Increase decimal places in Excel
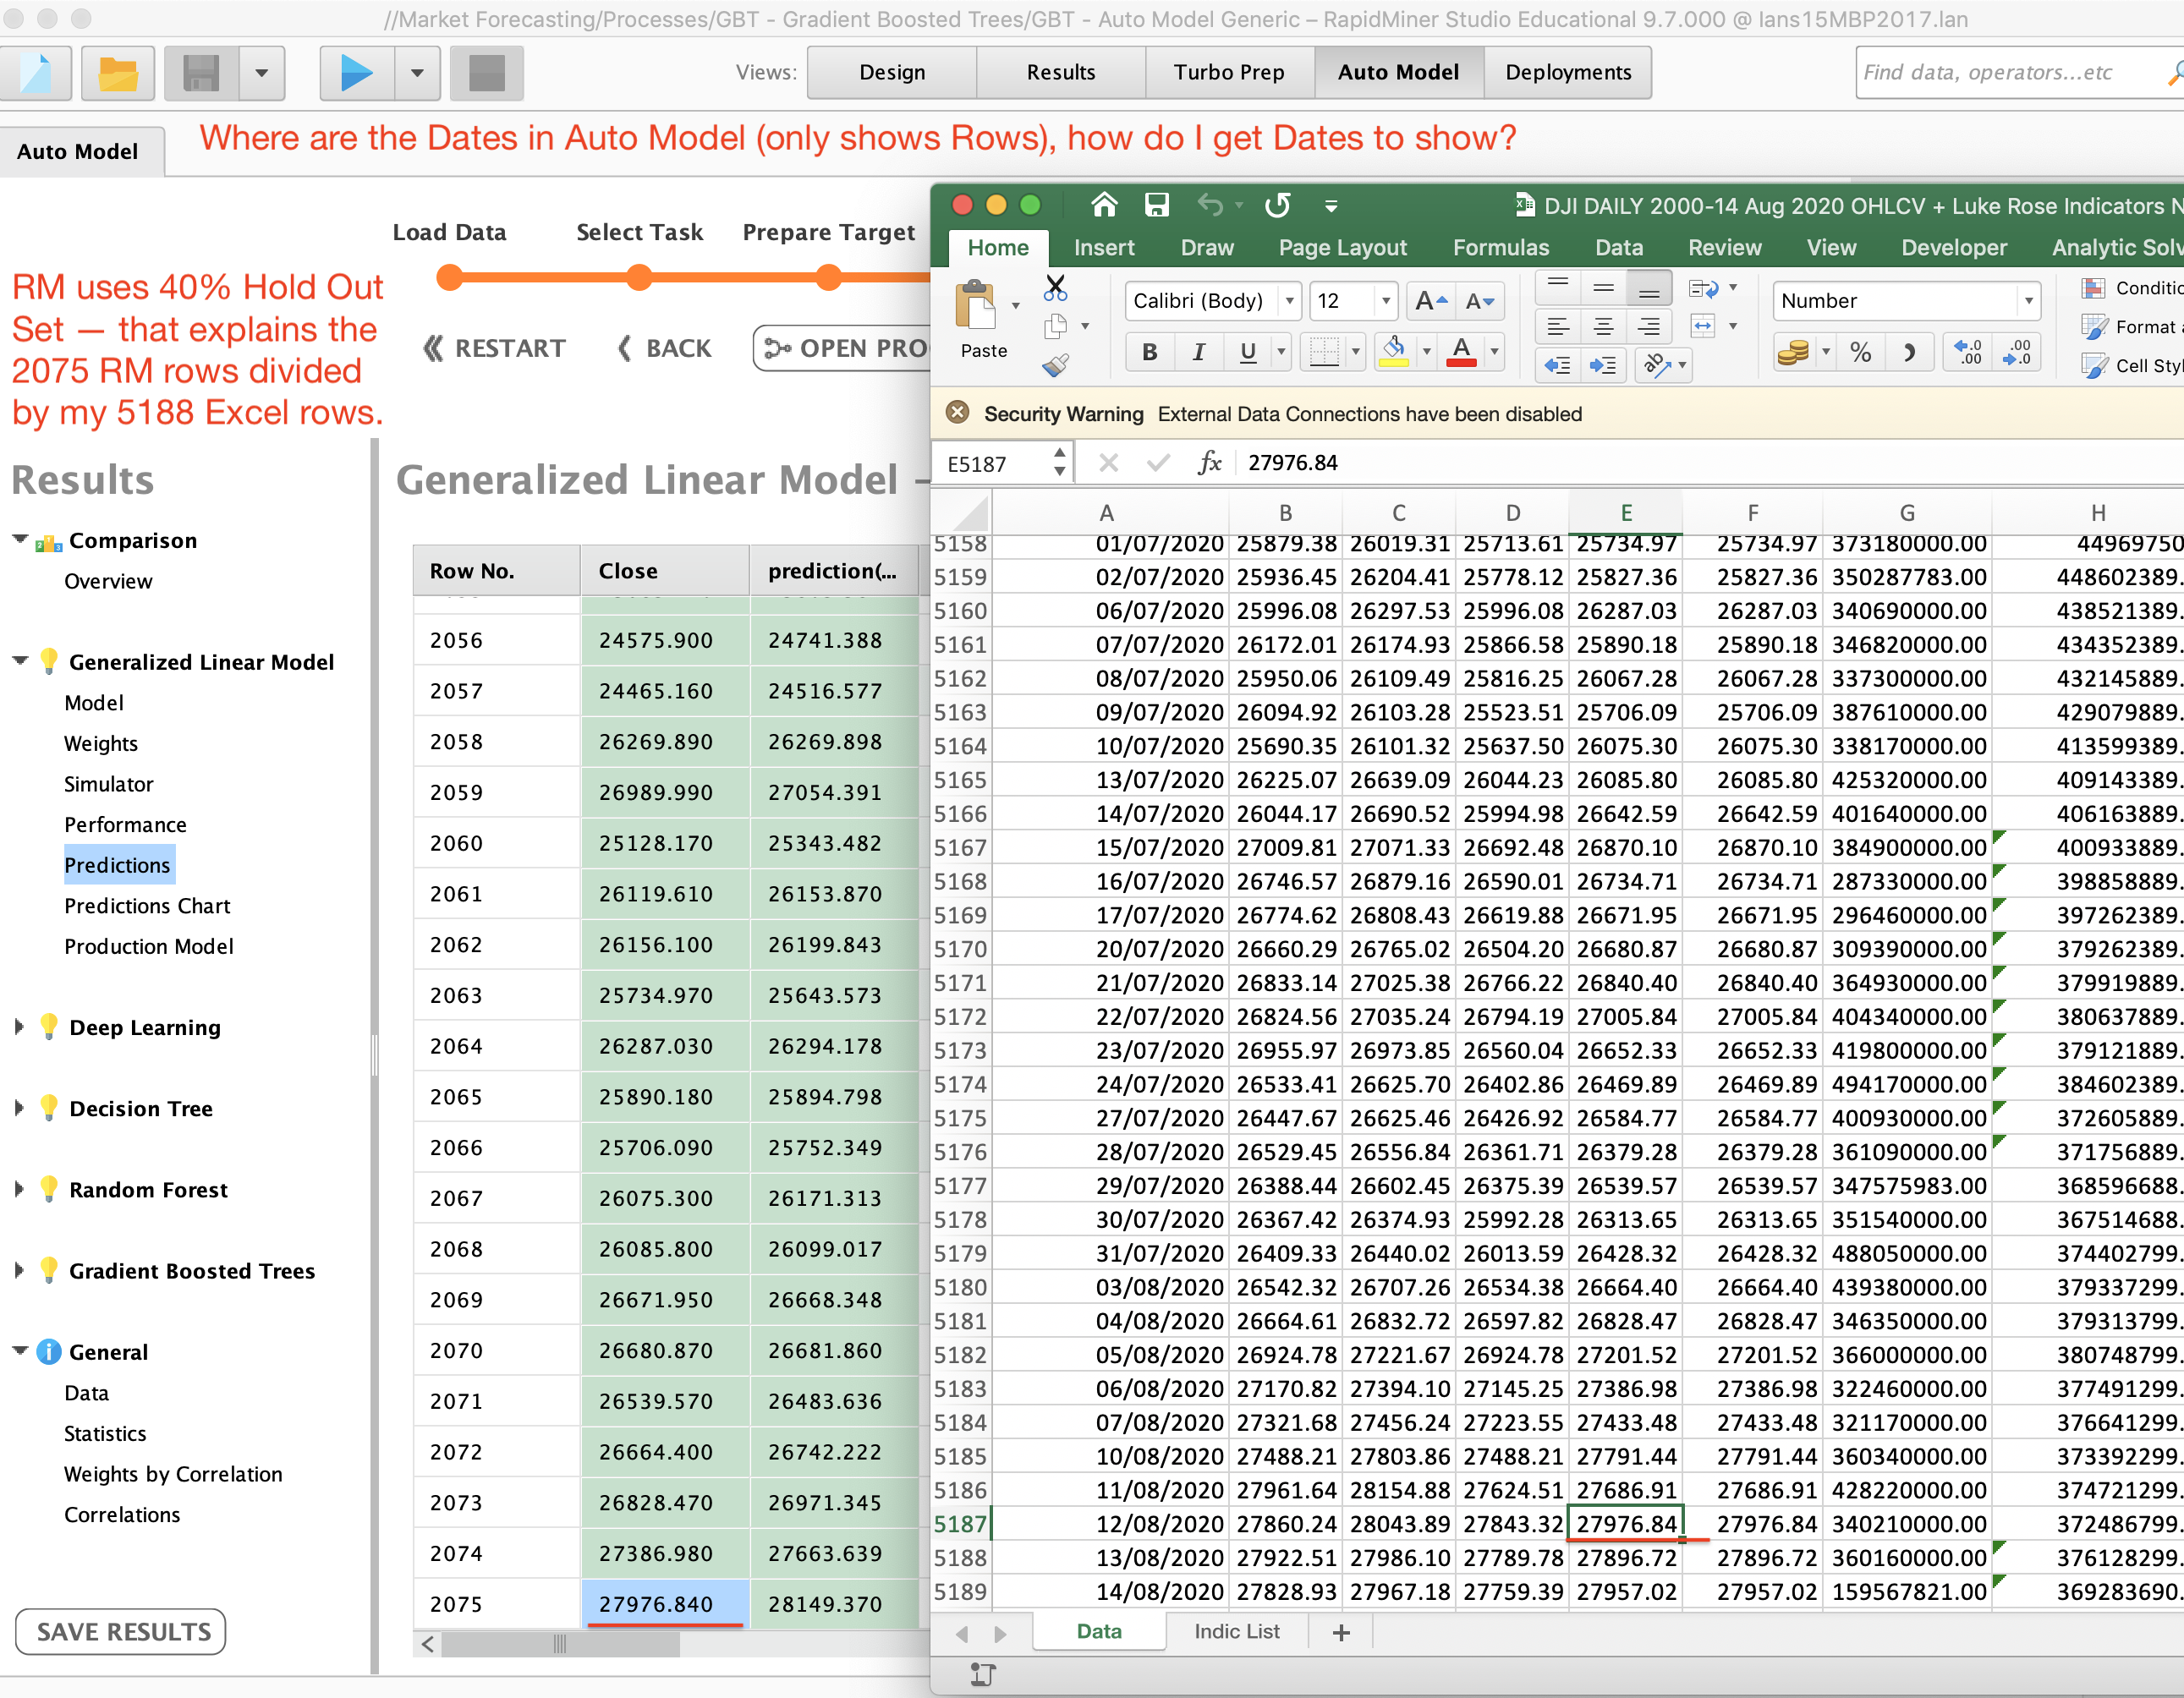2184x1698 pixels. (x=1968, y=352)
